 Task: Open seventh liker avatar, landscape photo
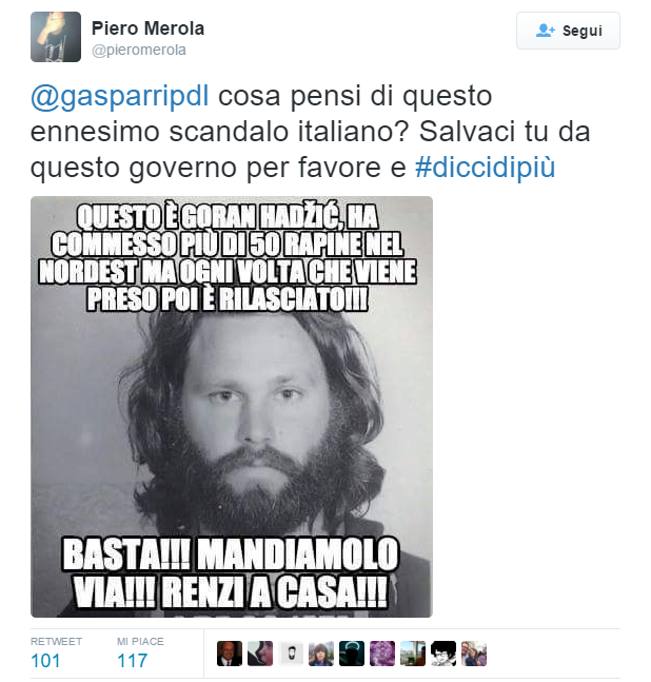413,653
